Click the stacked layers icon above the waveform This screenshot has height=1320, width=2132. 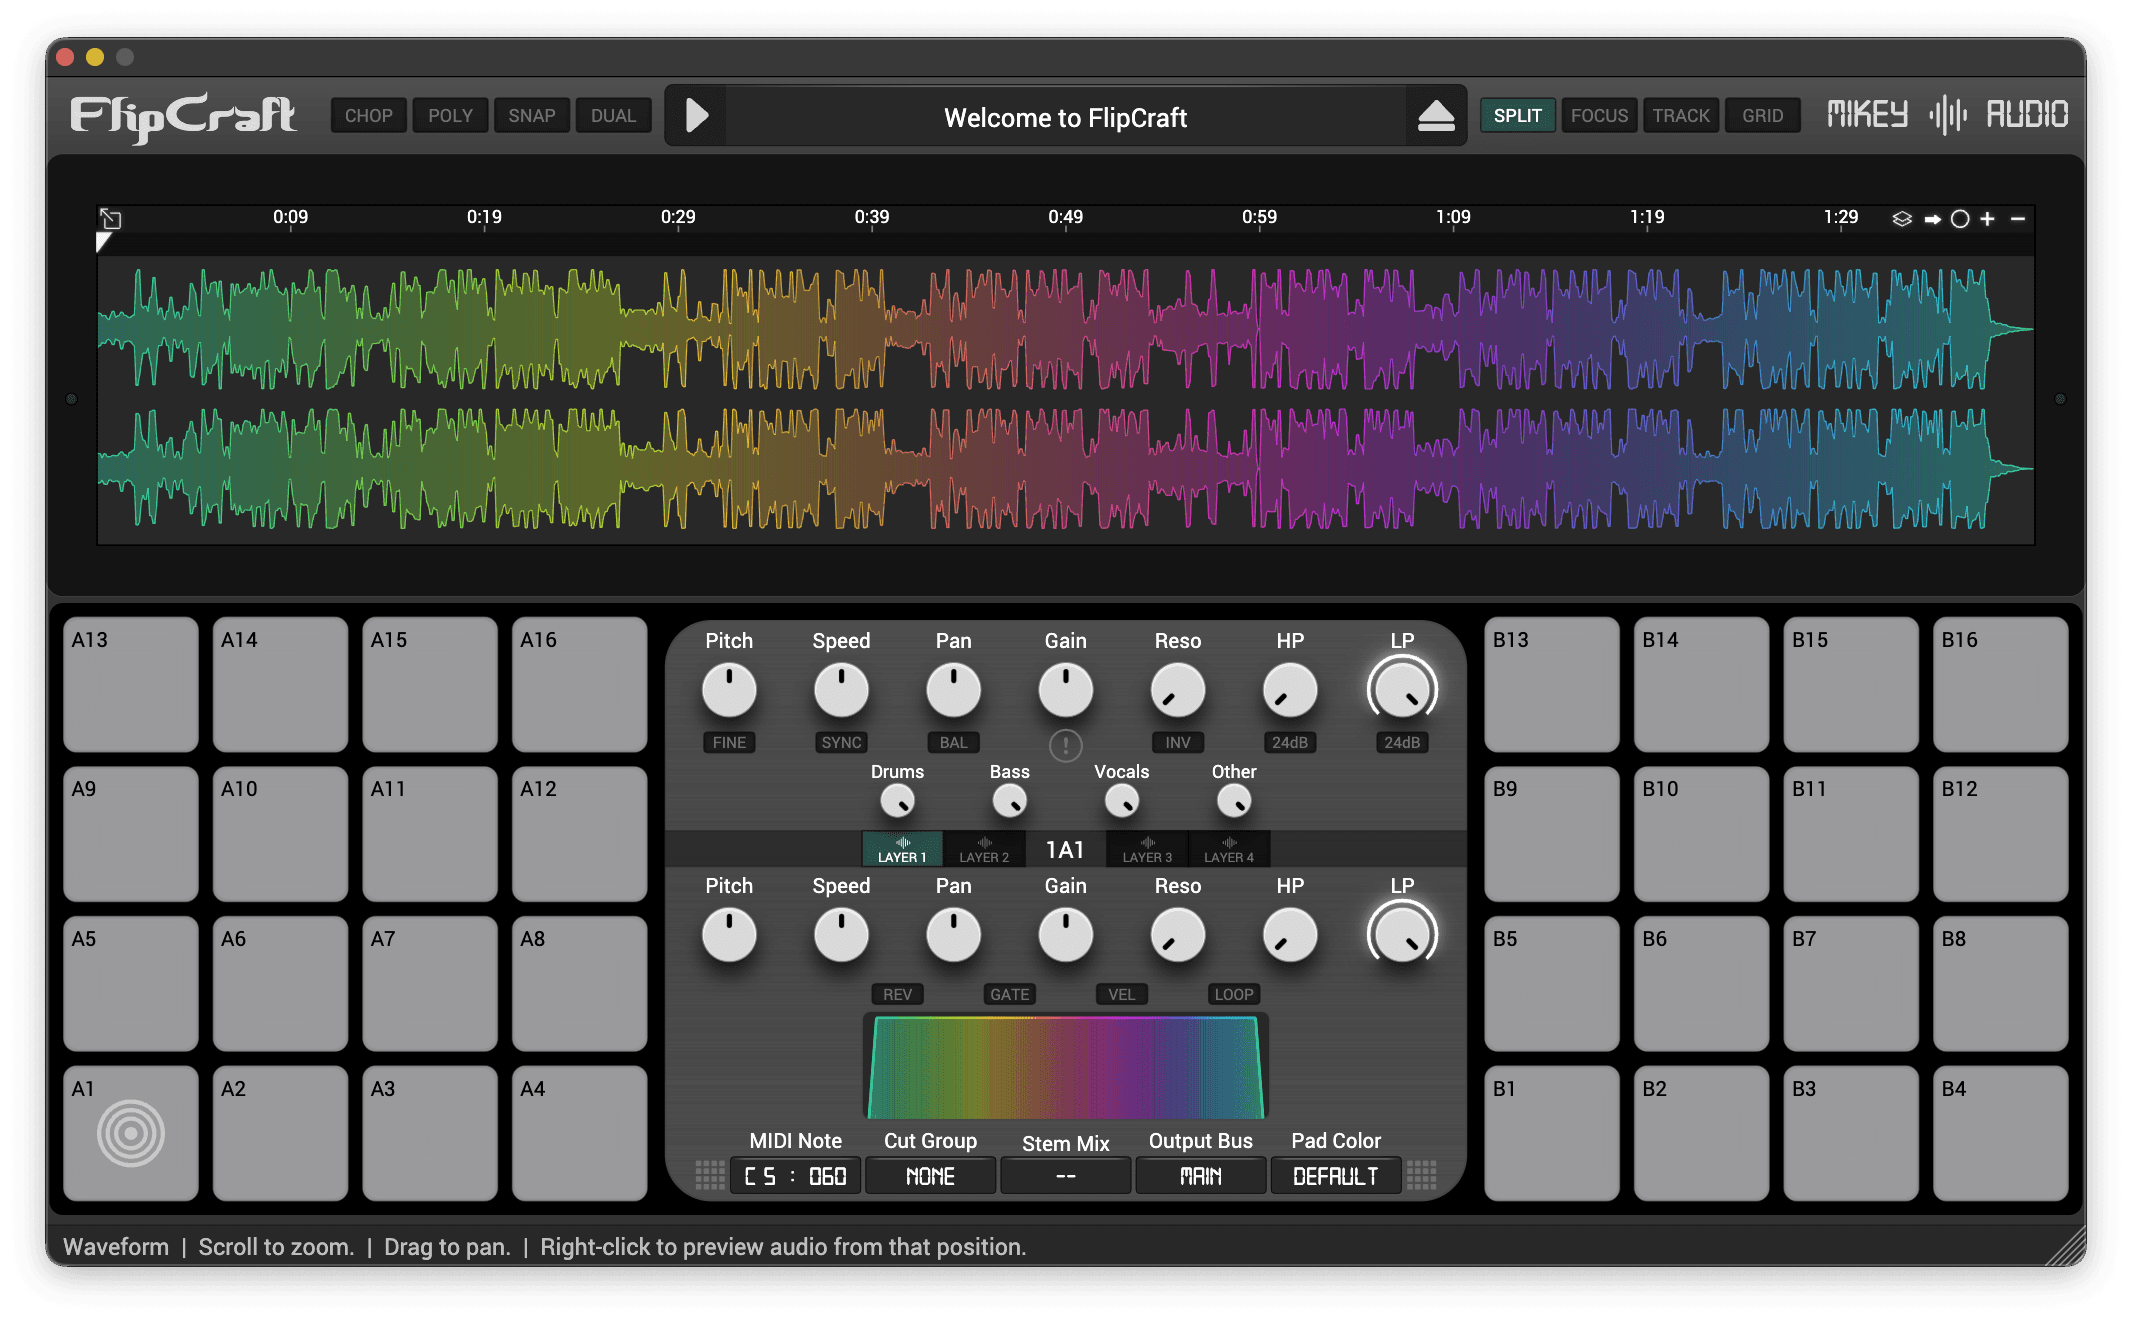coord(1902,218)
